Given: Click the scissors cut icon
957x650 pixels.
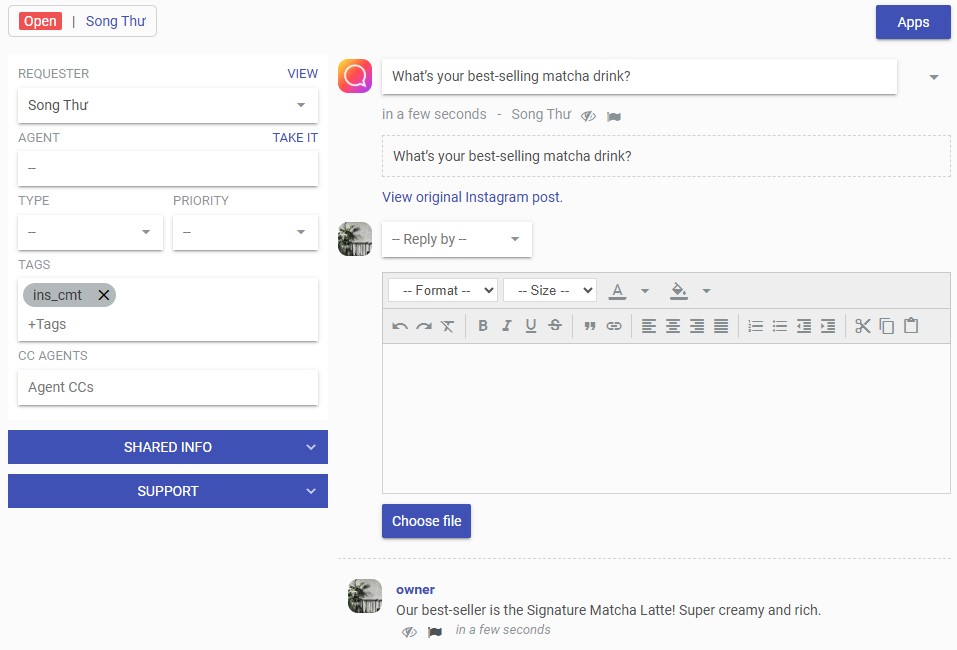Looking at the screenshot, I should coord(863,326).
